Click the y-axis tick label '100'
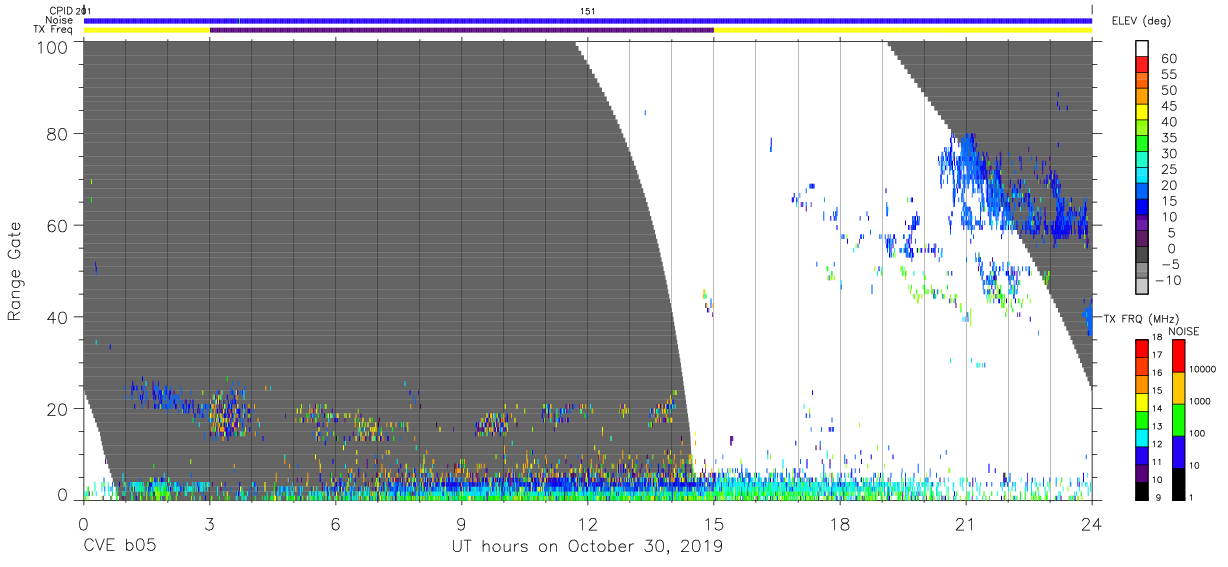The width and height of the screenshot is (1228, 567). [x=55, y=46]
